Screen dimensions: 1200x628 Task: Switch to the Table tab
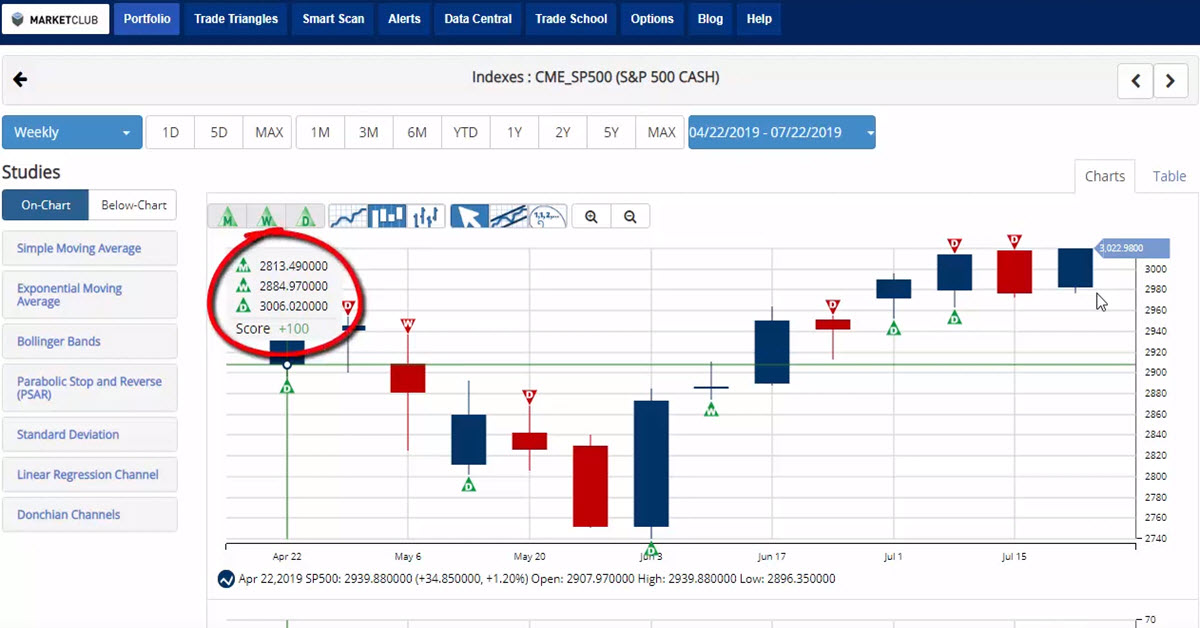pos(1169,176)
